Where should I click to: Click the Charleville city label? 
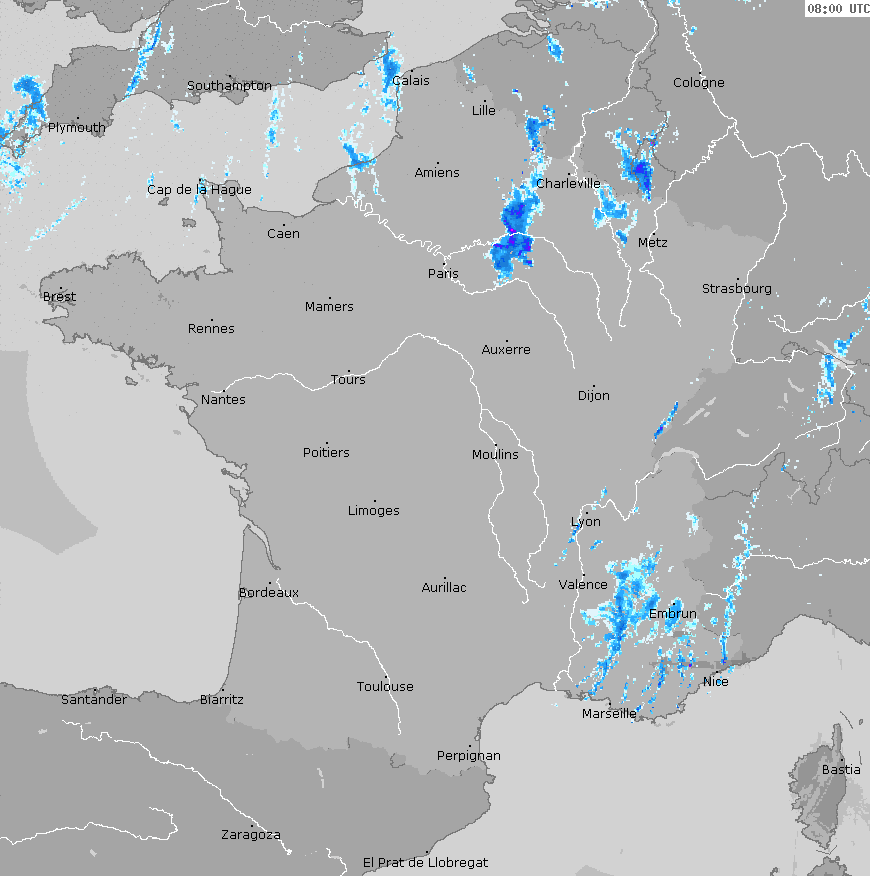[568, 184]
